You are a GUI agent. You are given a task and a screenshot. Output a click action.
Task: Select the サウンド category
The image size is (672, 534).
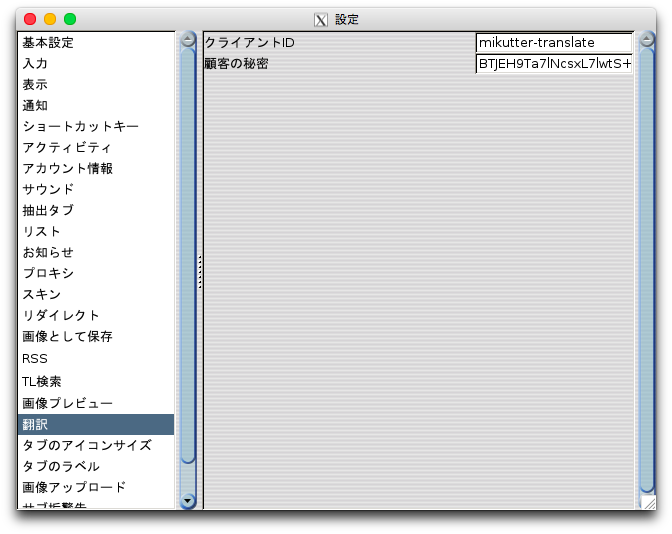point(96,189)
